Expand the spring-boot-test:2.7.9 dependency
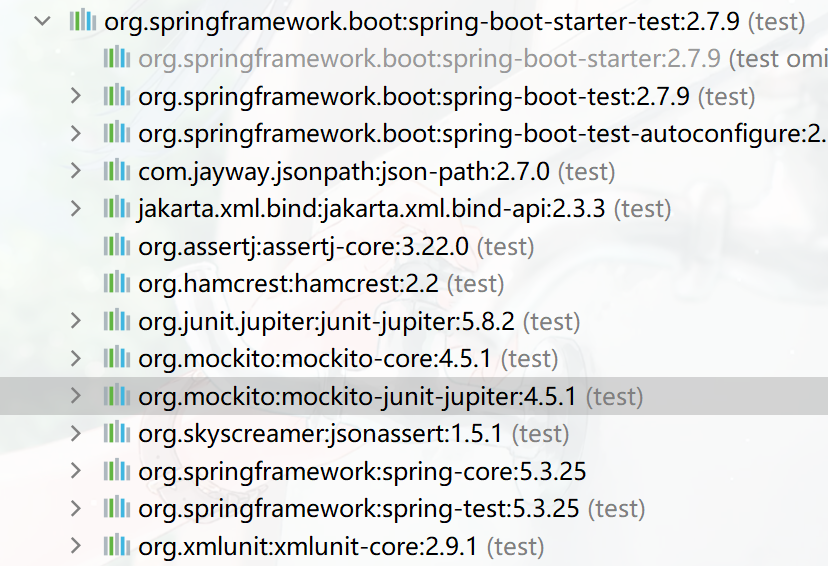The width and height of the screenshot is (828, 566). coord(76,96)
